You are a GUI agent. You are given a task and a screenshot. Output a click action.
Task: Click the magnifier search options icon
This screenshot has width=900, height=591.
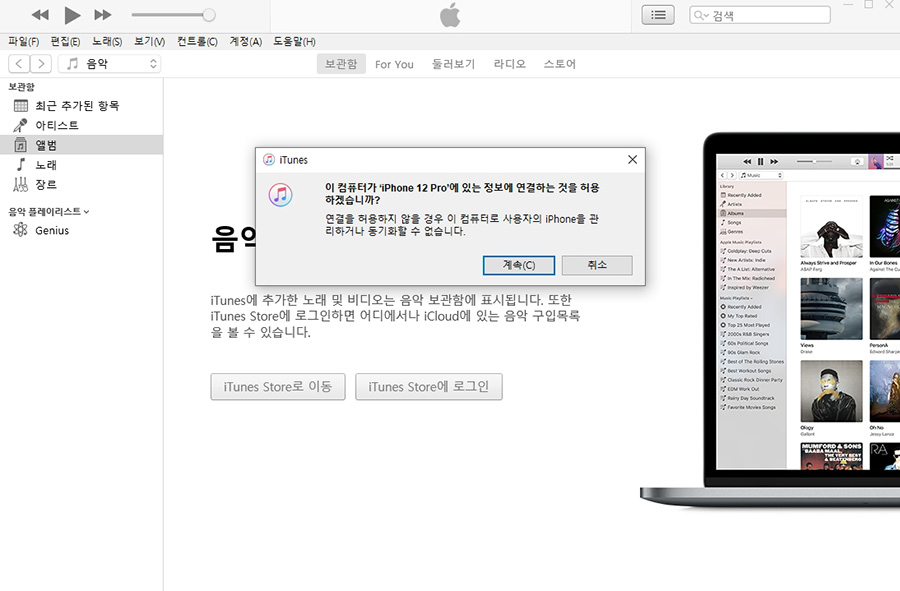click(700, 15)
